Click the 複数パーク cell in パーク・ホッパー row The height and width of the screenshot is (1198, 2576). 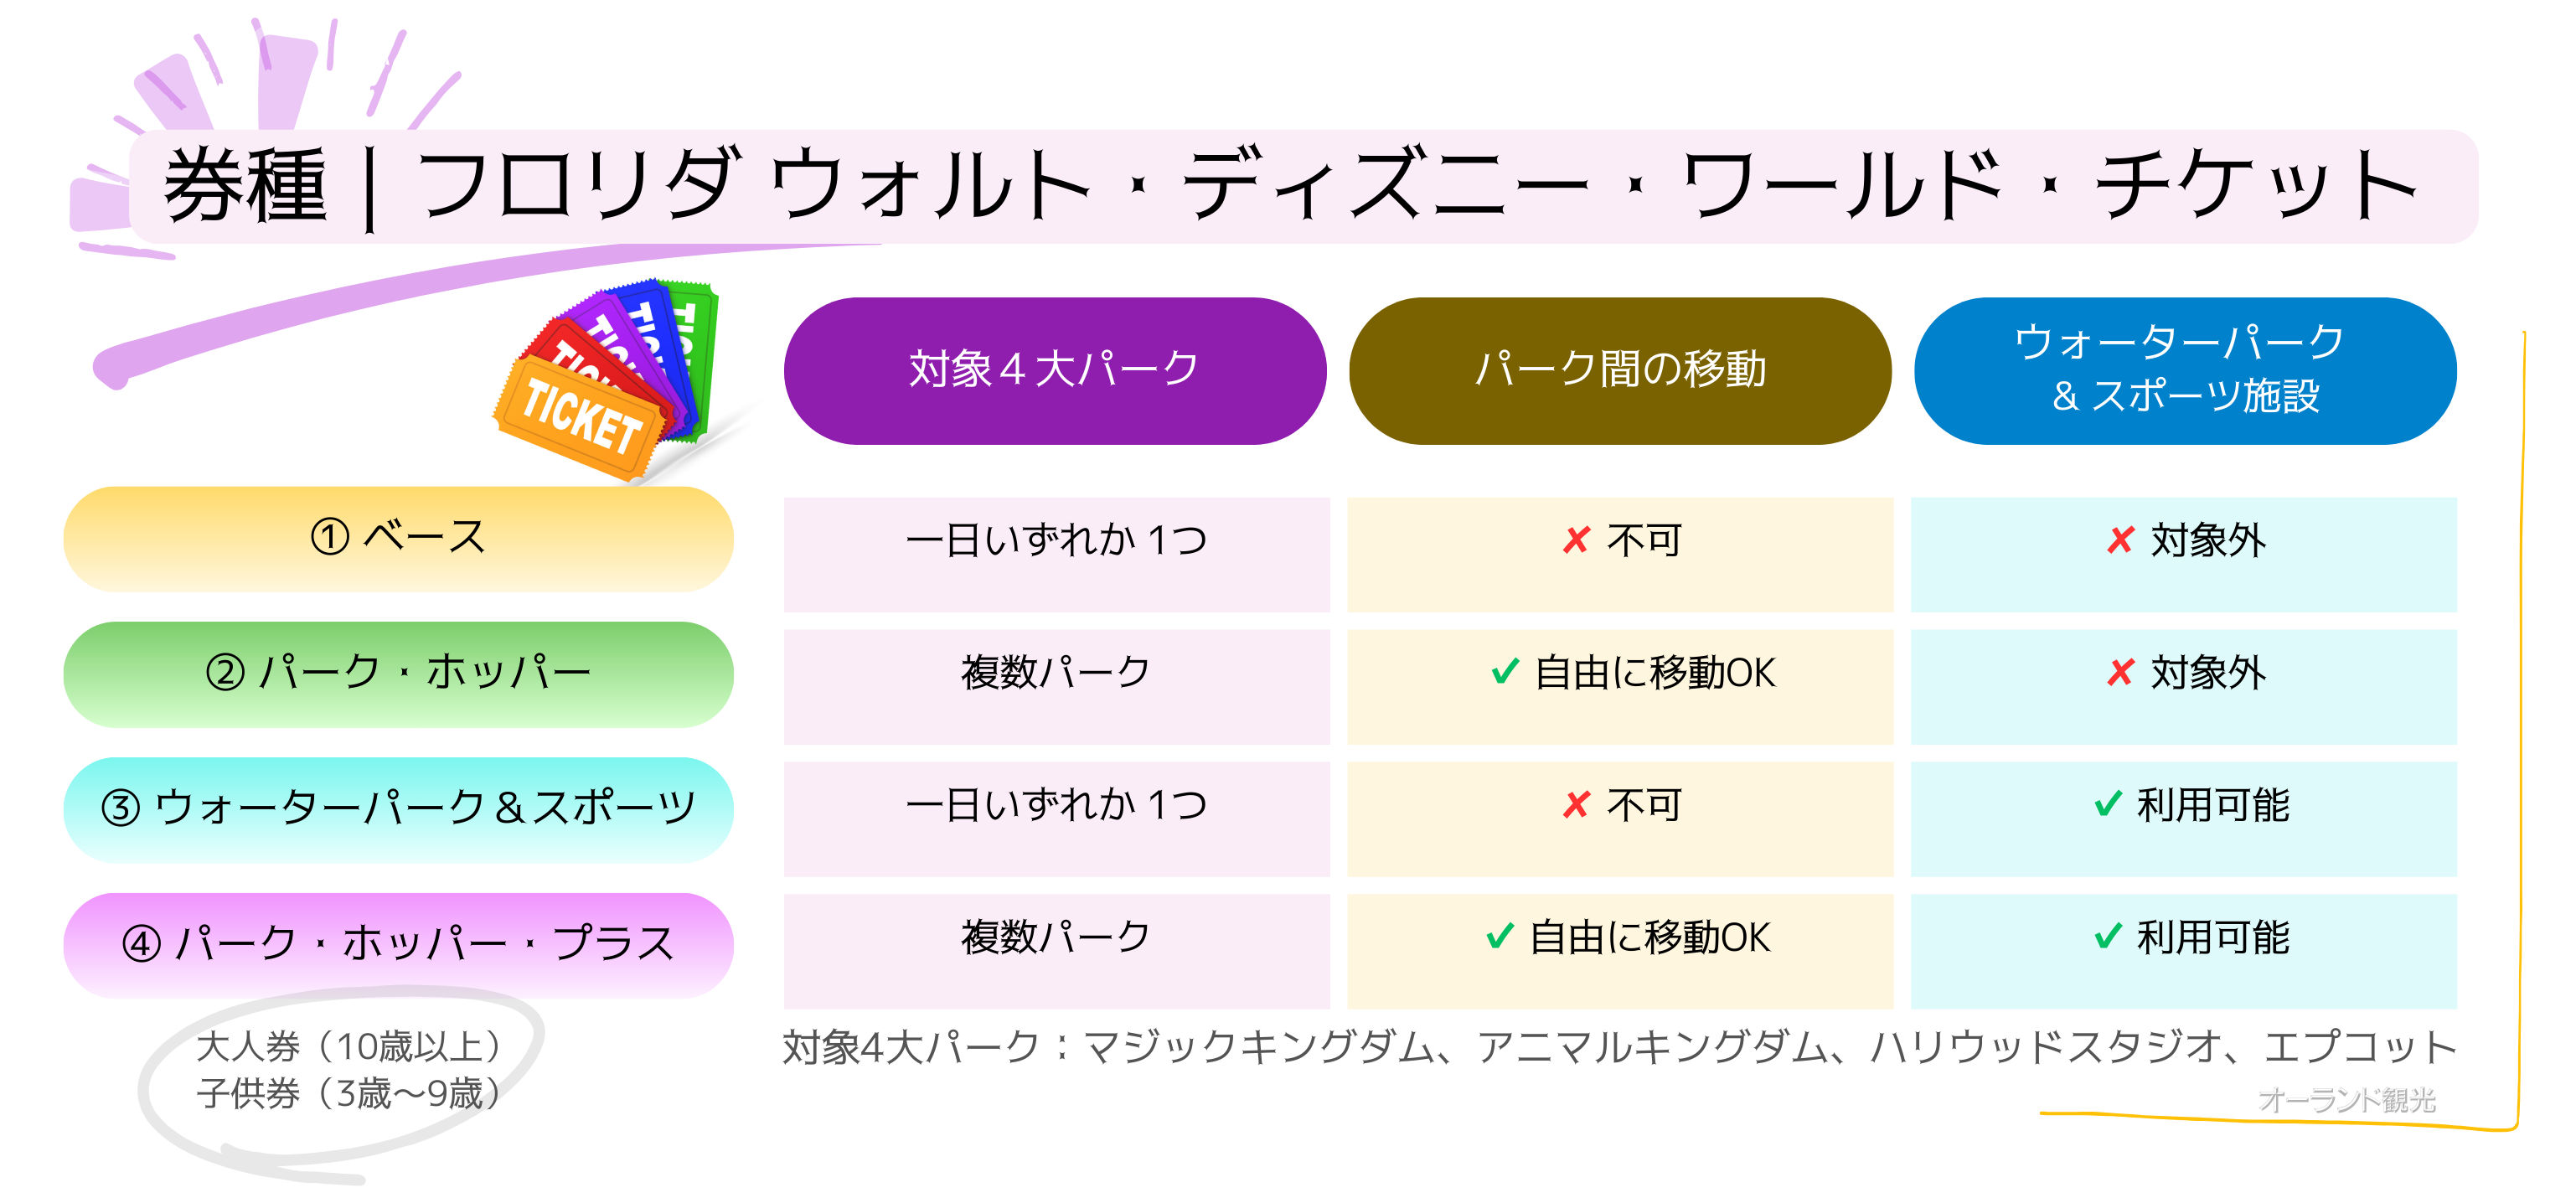tap(1056, 673)
